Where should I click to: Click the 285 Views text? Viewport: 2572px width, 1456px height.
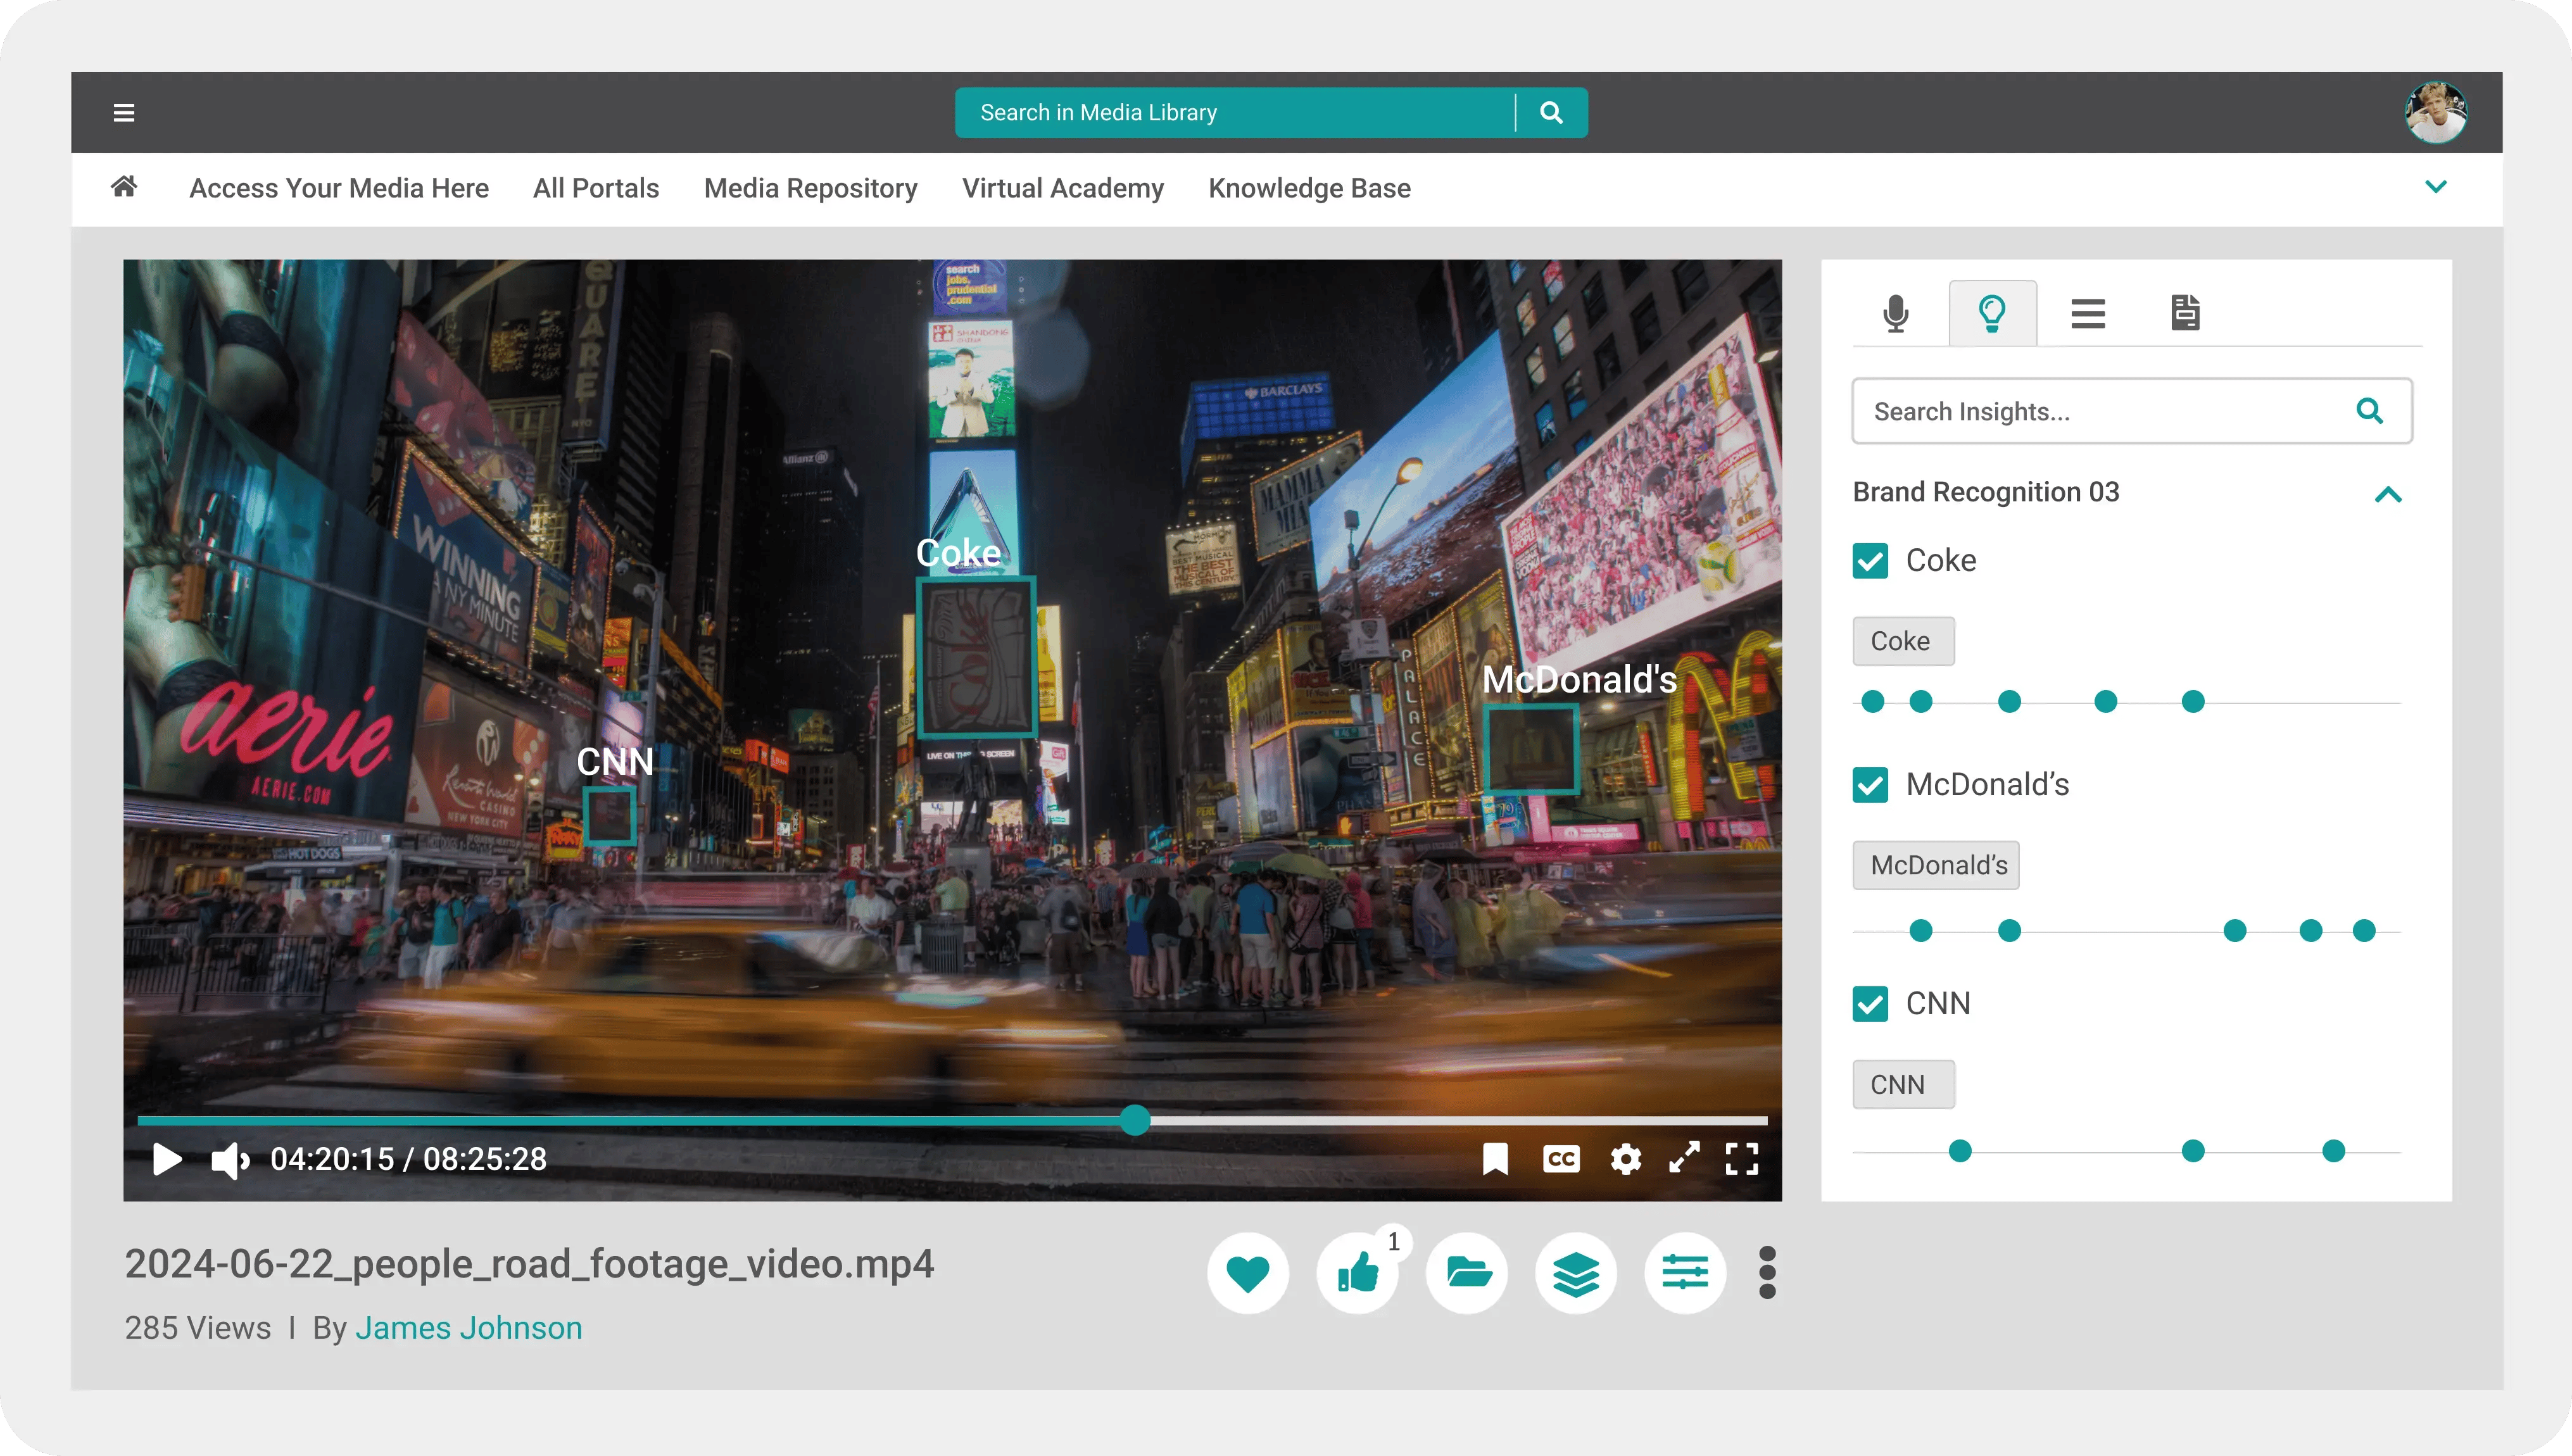tap(198, 1328)
